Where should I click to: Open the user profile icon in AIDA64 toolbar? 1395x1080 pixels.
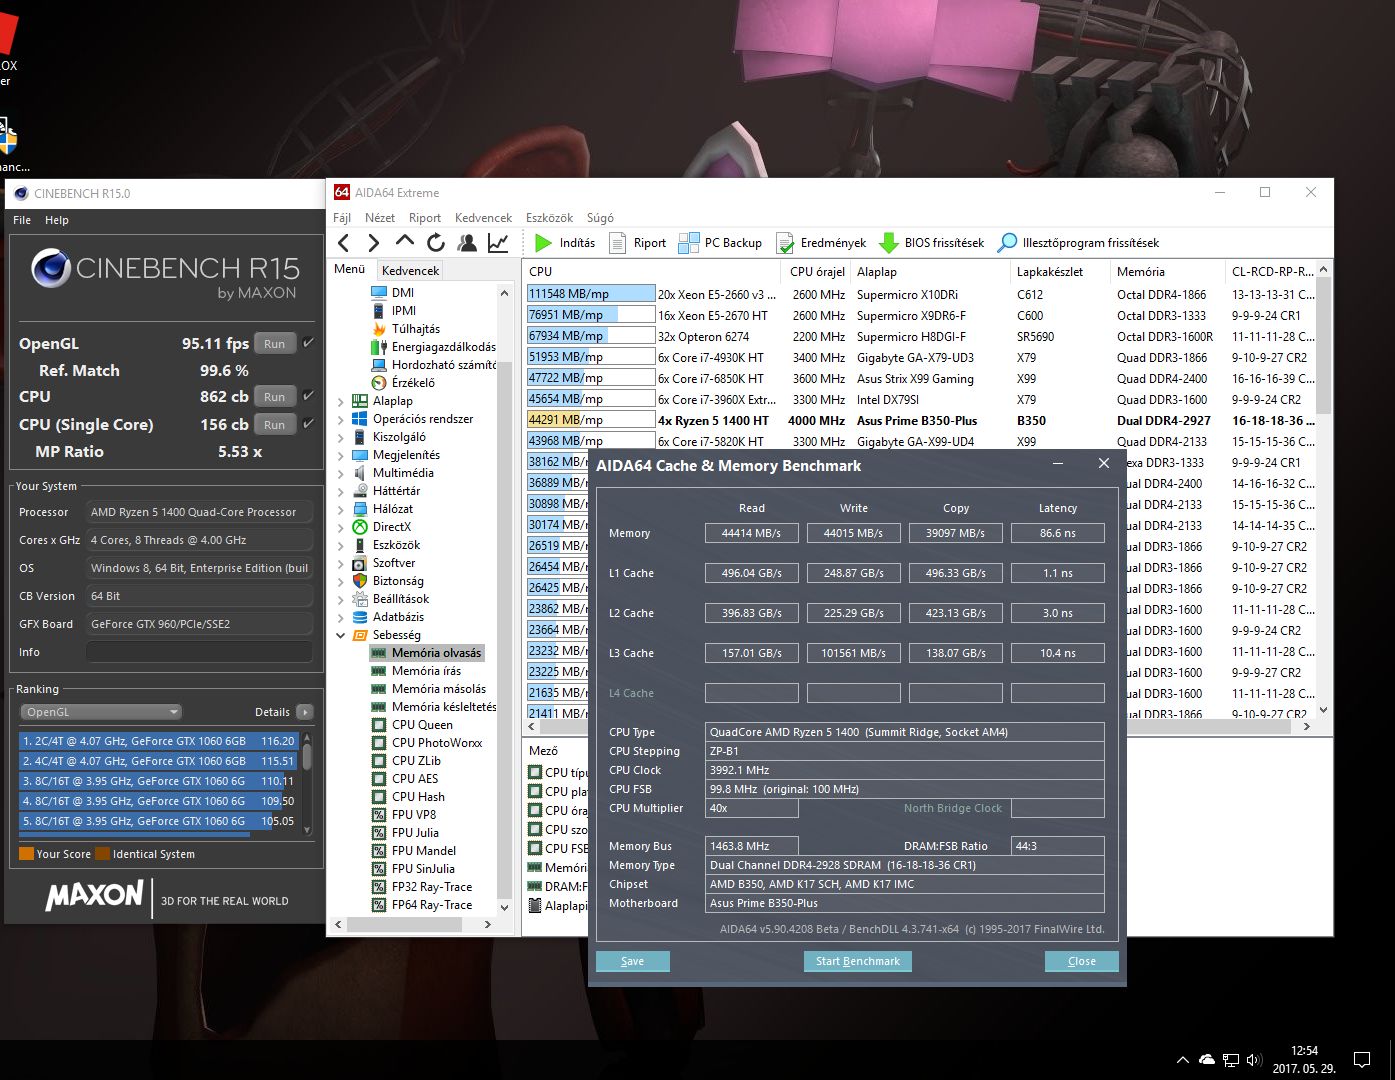467,243
